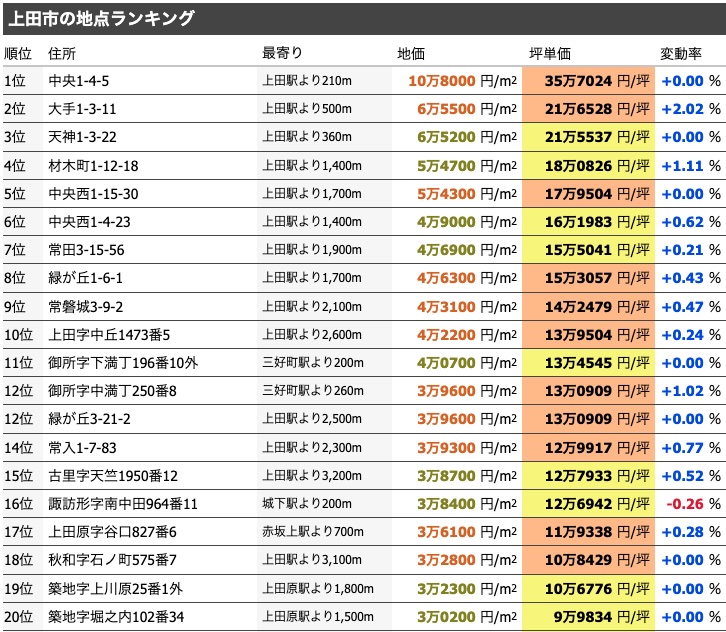This screenshot has height=632, width=726.
Task: Open the 中央西1-4-23 address
Action: click(89, 222)
